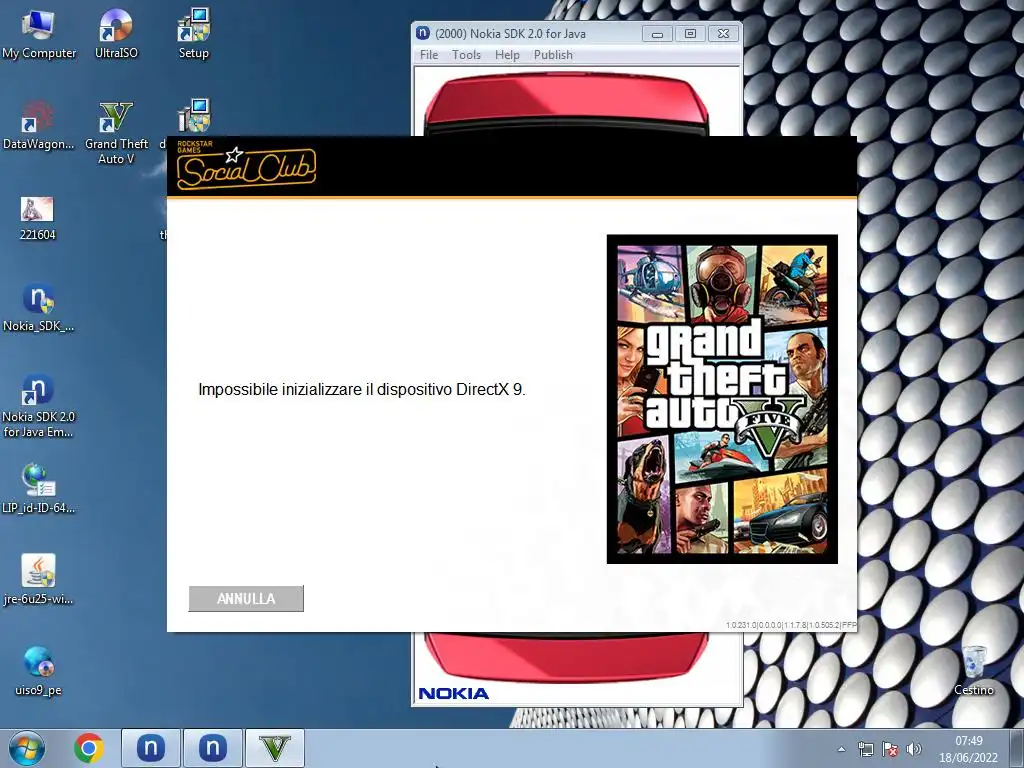The width and height of the screenshot is (1024, 768).
Task: Open the network tray icon
Action: coord(866,749)
